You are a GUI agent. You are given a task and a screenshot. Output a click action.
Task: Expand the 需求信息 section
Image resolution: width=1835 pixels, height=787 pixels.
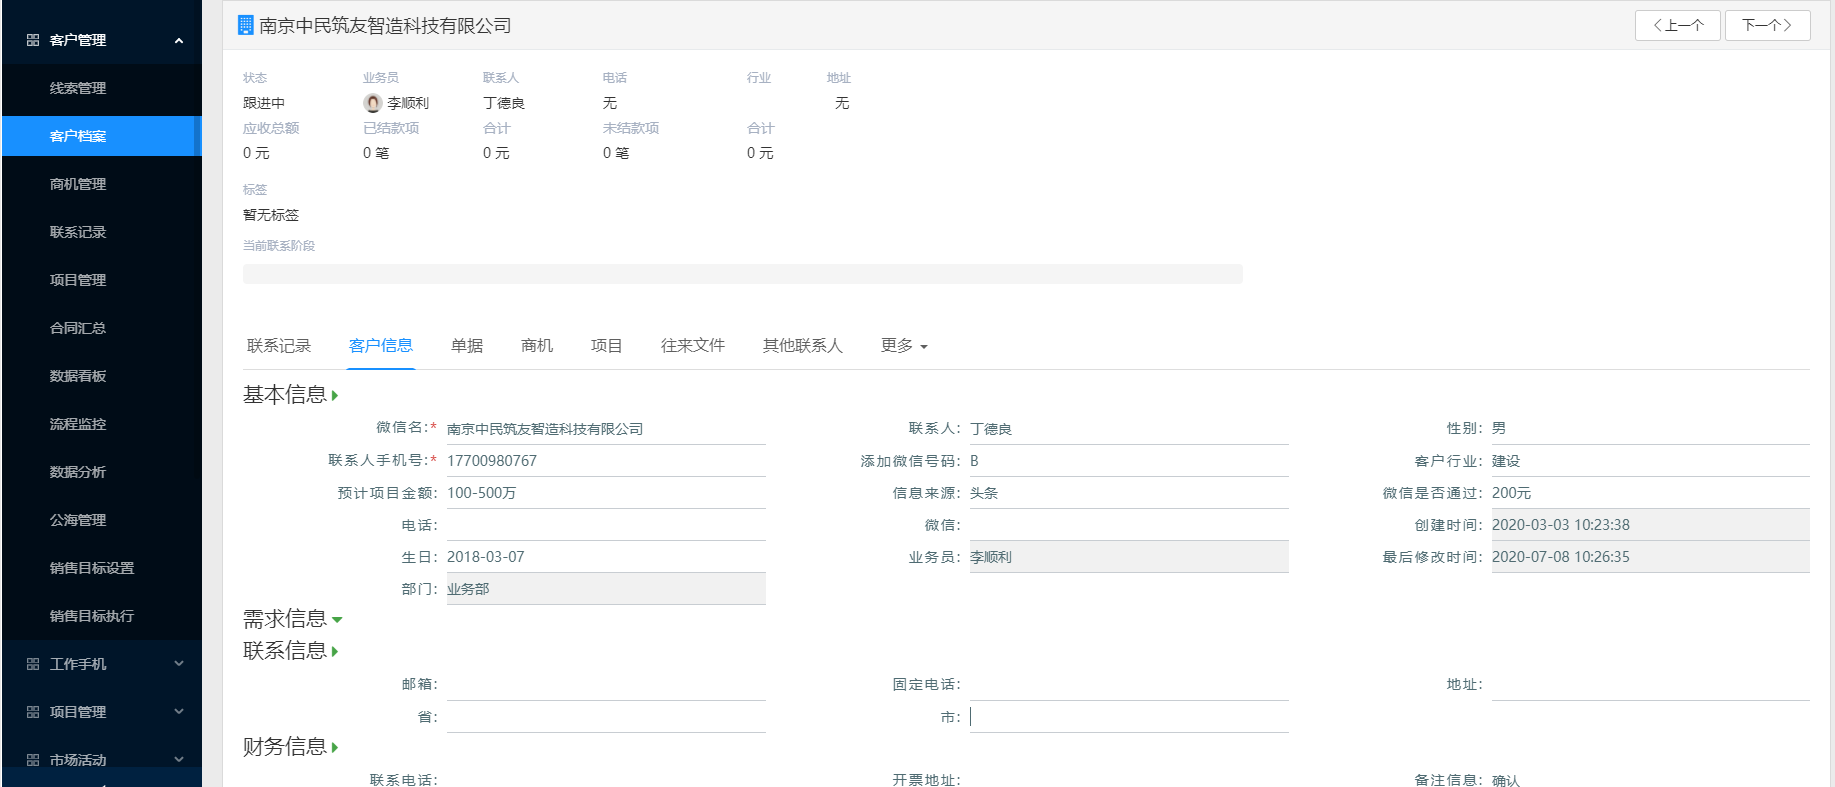coord(337,620)
